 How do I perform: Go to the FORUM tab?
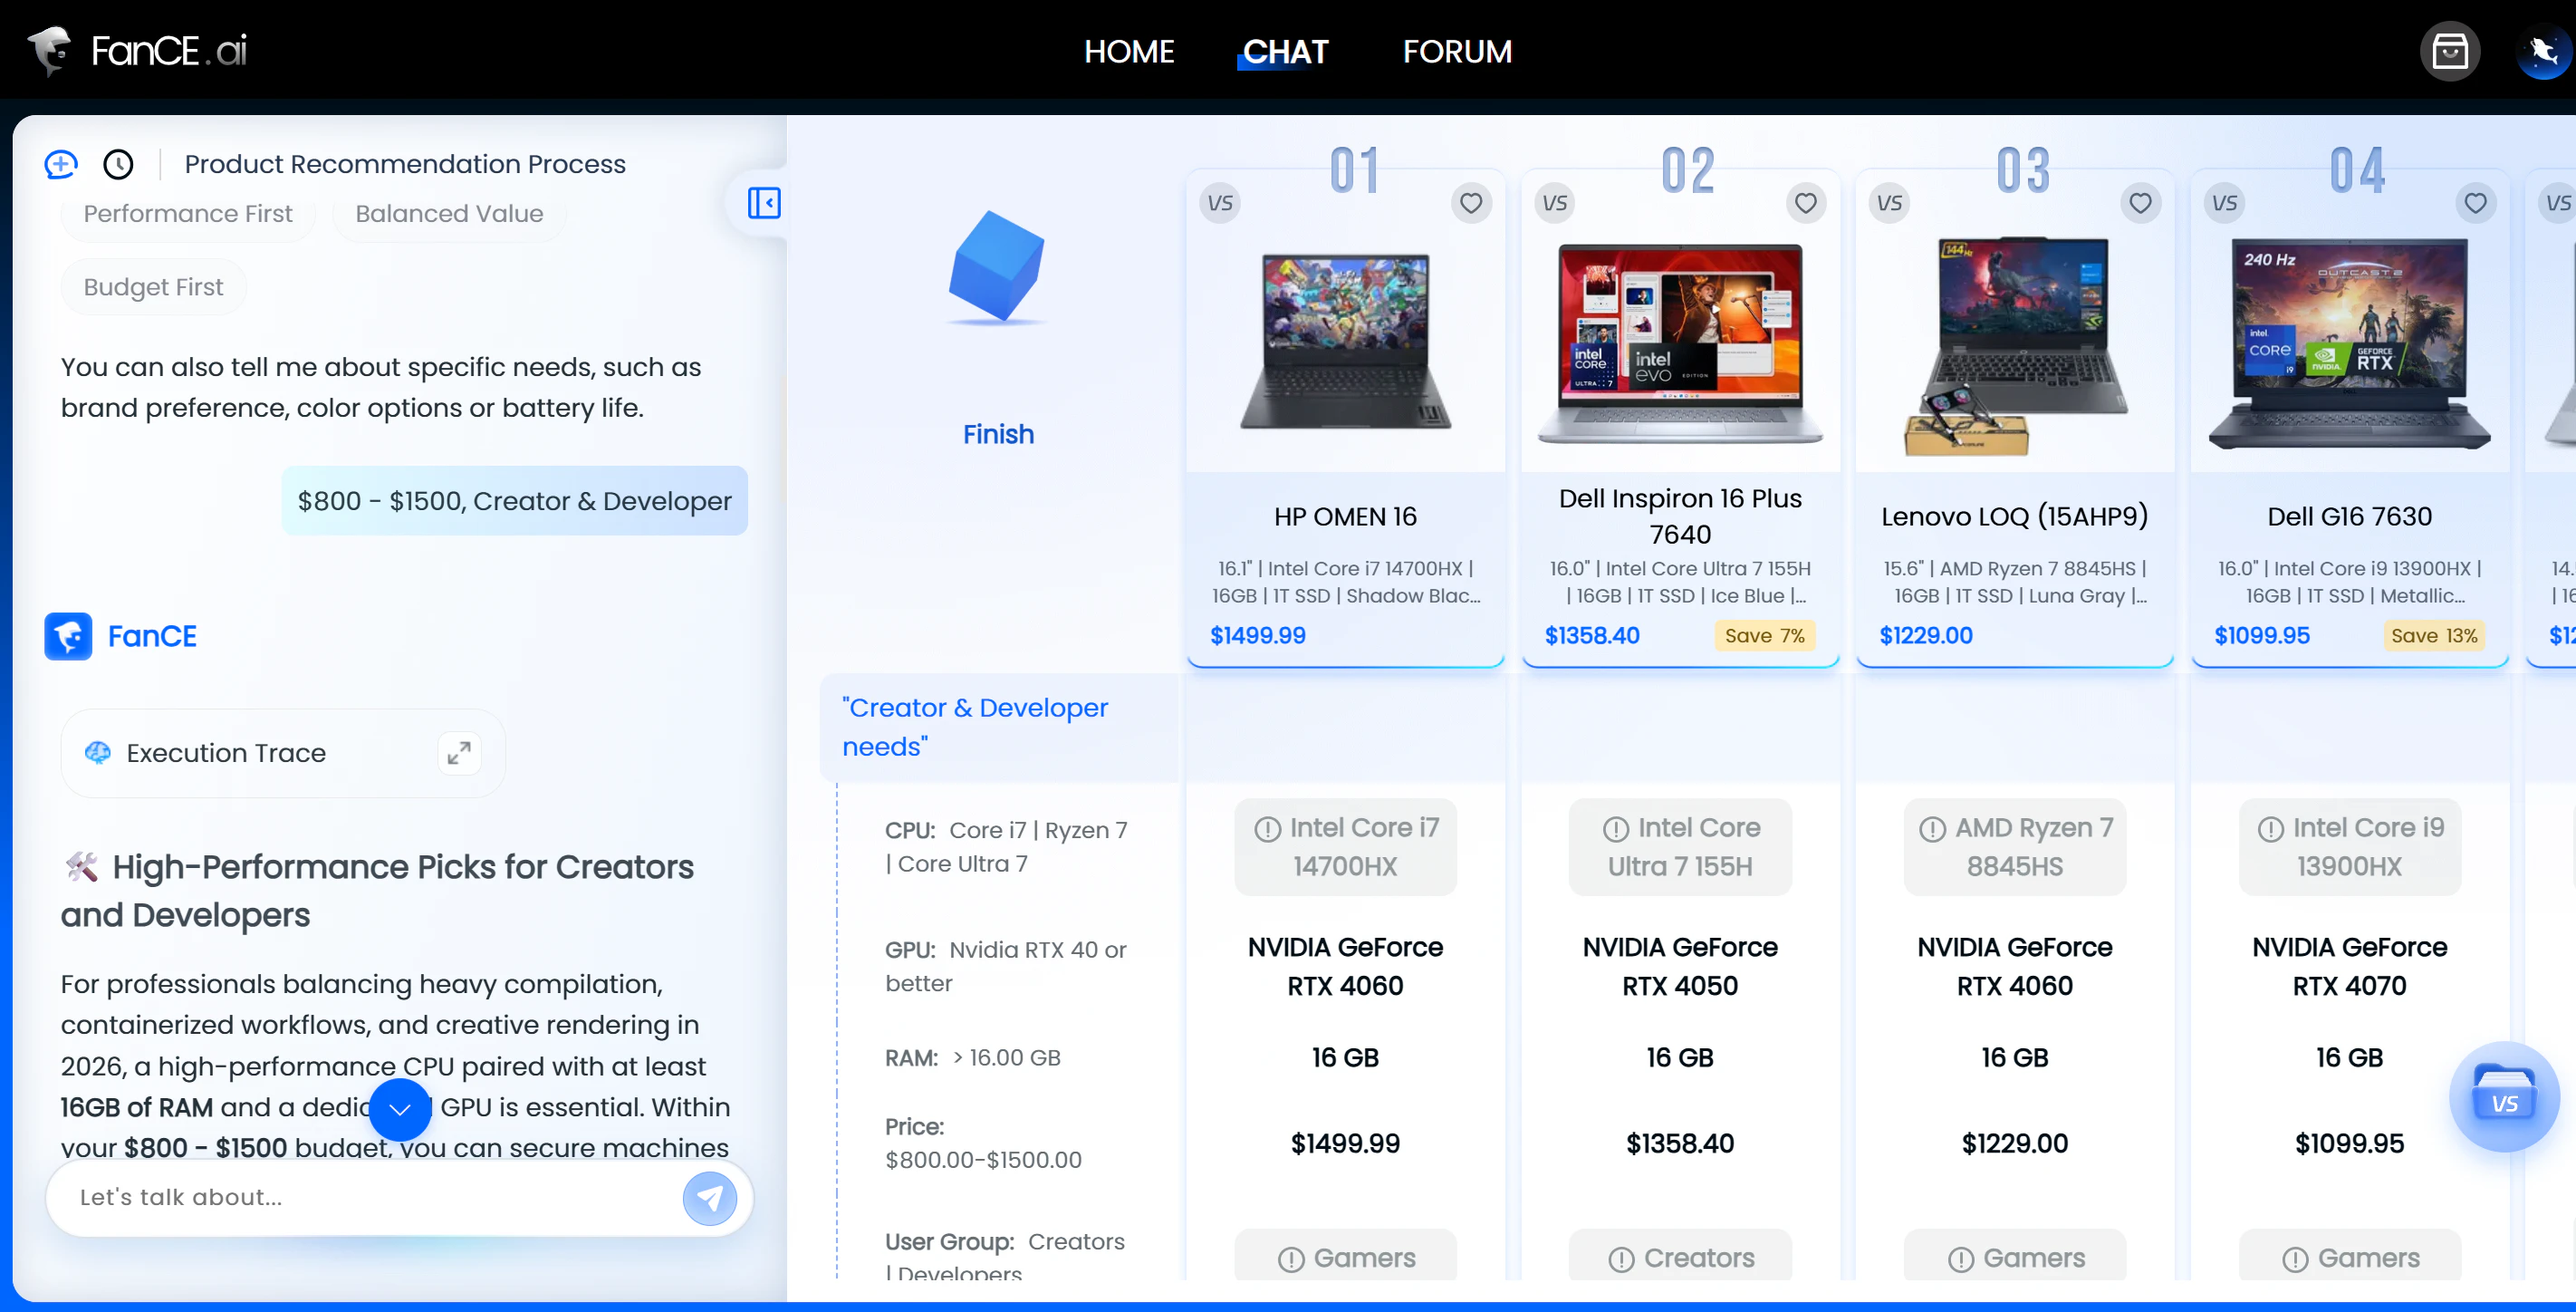[1456, 51]
